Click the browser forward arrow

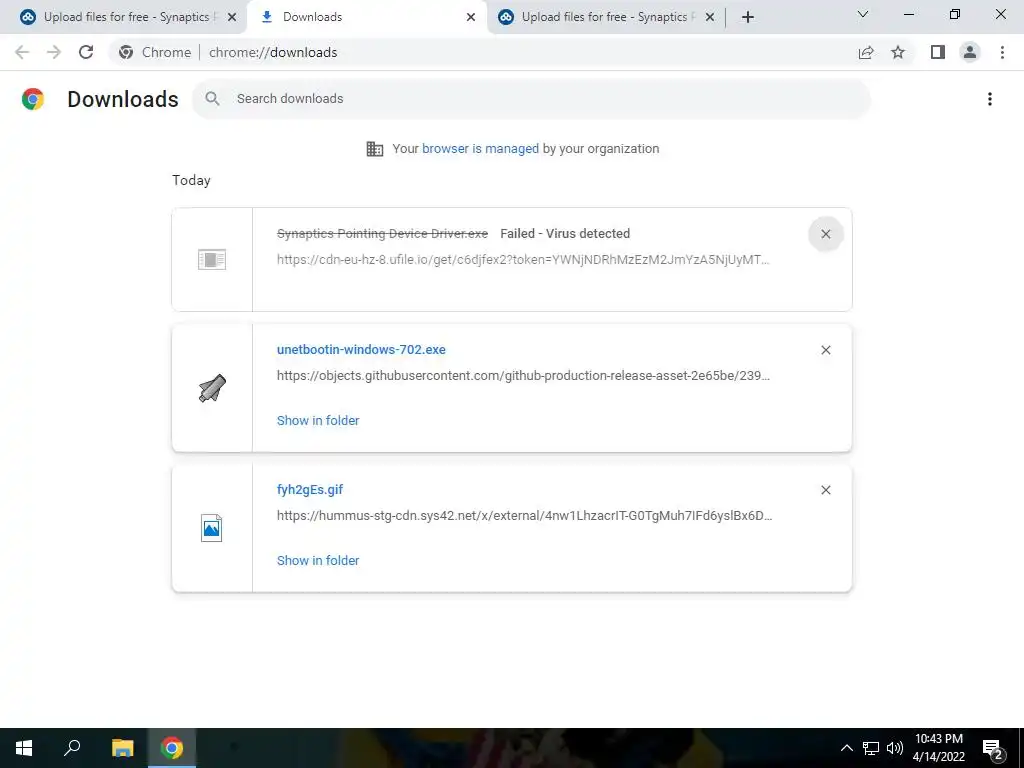click(x=54, y=52)
